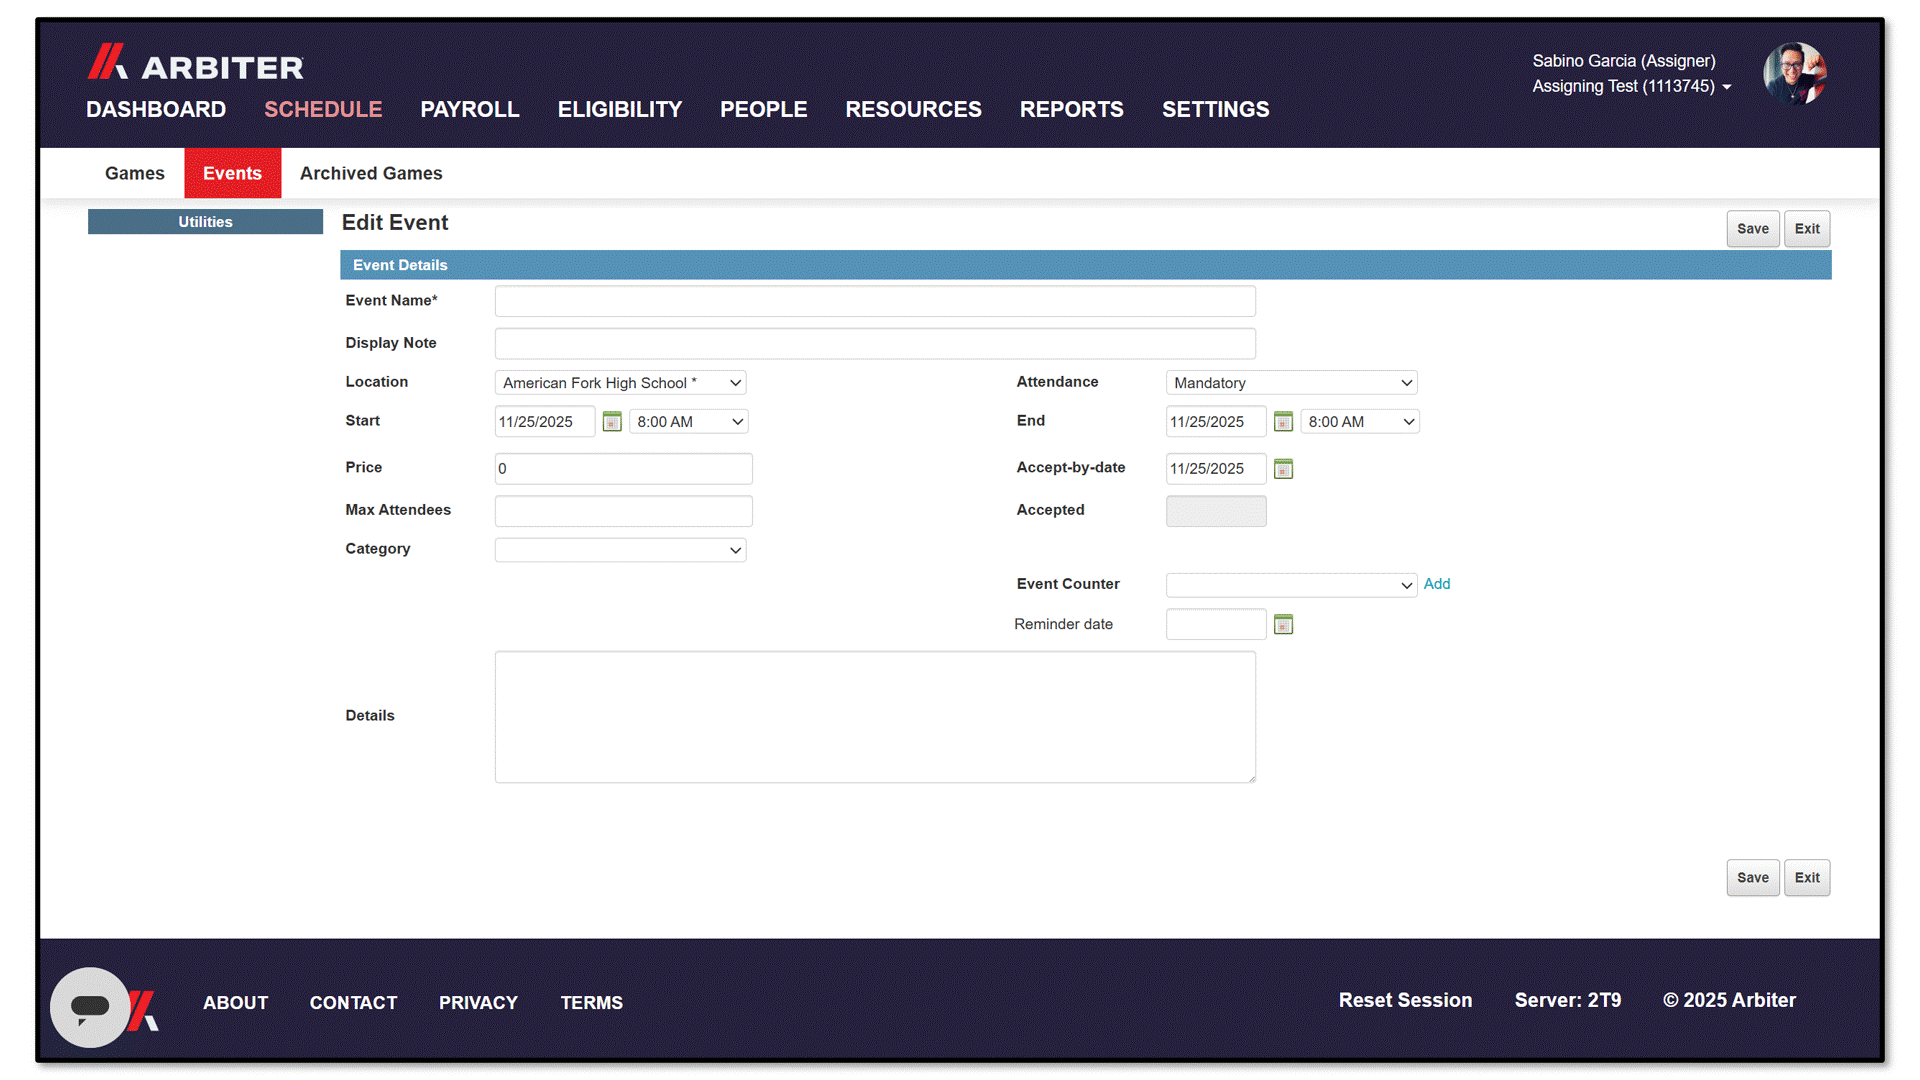Switch to the Archived Games tab
This screenshot has width=1920, height=1080.
371,173
